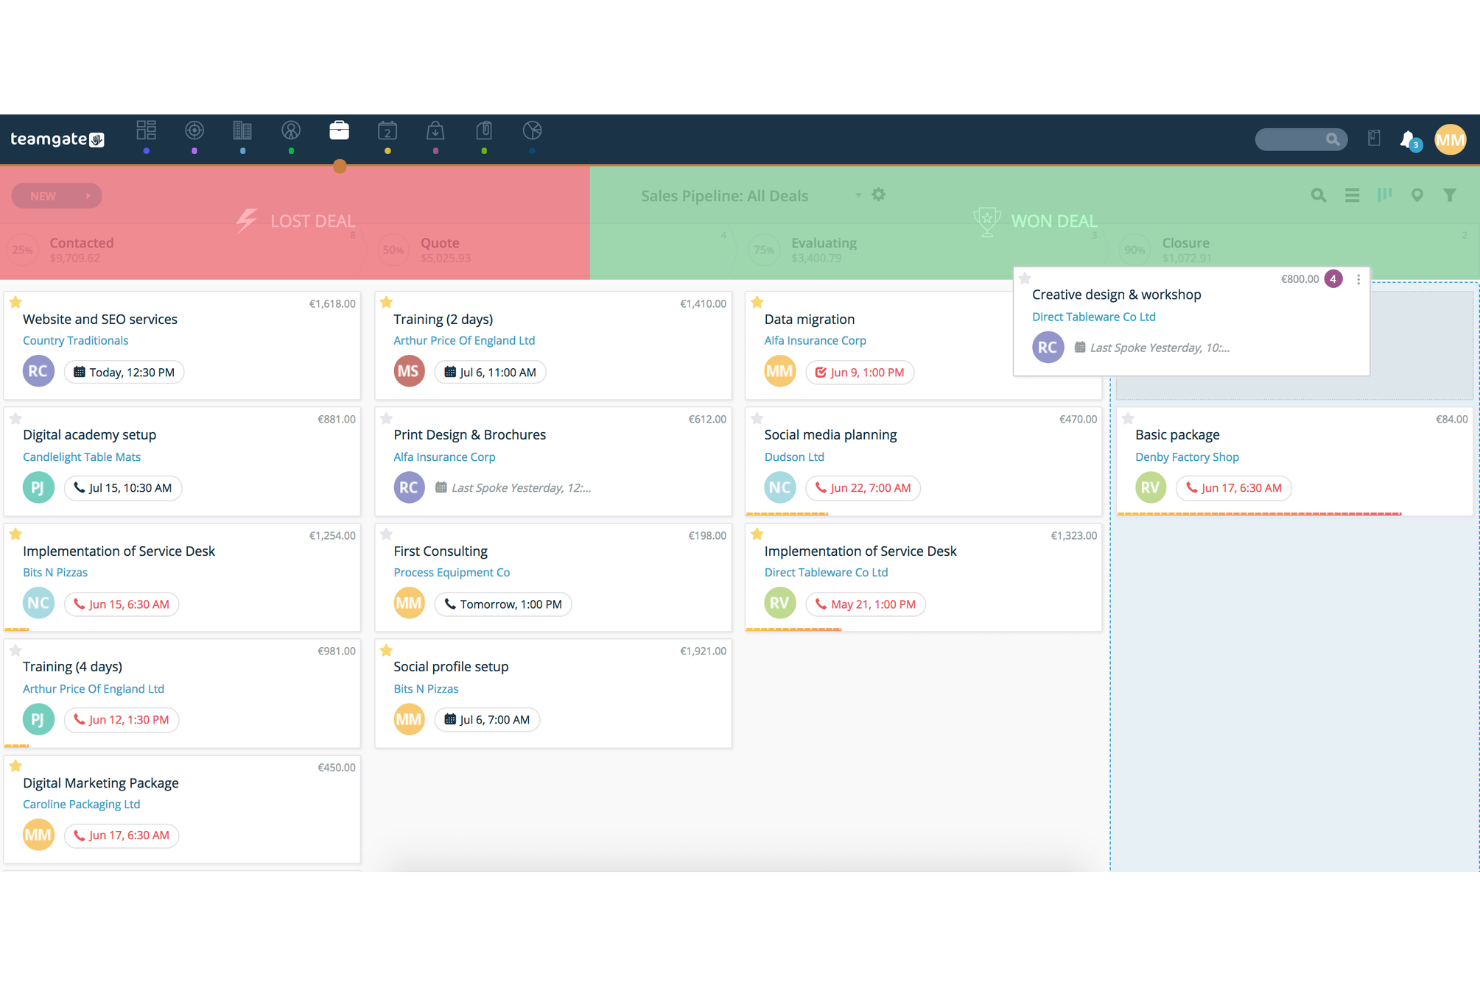Expand the Sales Pipeline: All Deals dropdown
Viewport: 1480px width, 987px height.
(858, 195)
